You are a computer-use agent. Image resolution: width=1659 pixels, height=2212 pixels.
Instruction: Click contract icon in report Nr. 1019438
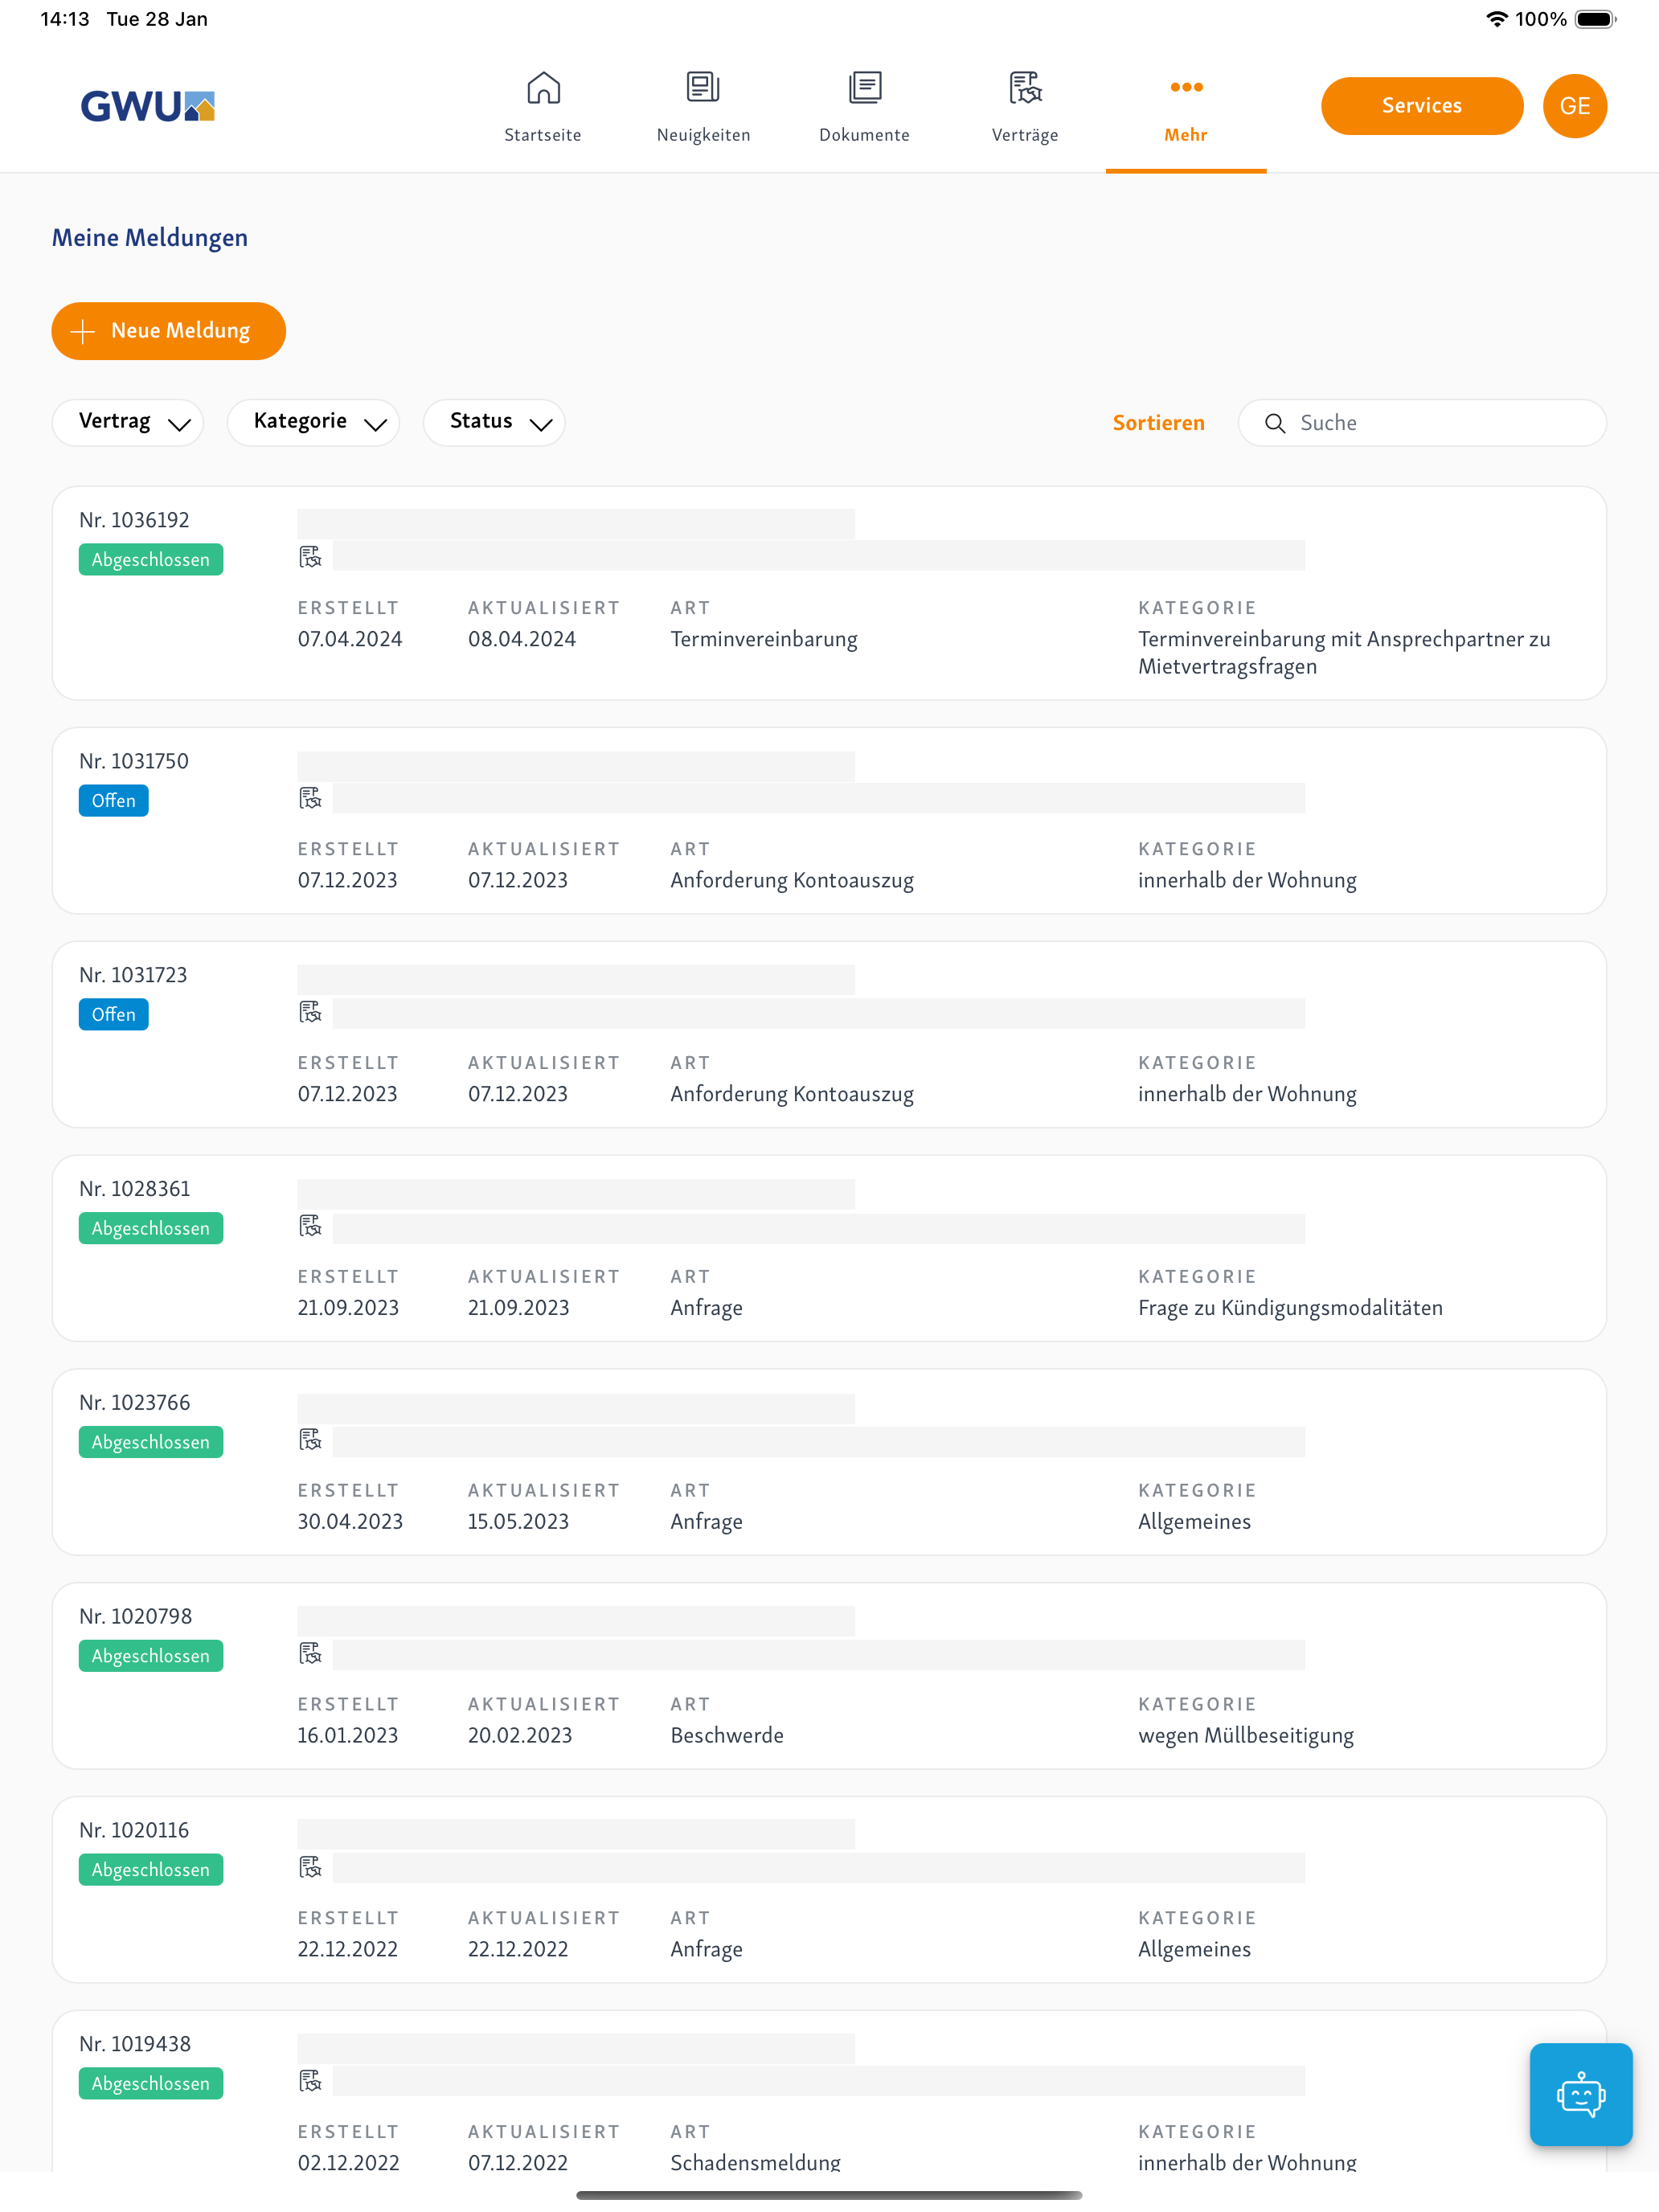310,2082
